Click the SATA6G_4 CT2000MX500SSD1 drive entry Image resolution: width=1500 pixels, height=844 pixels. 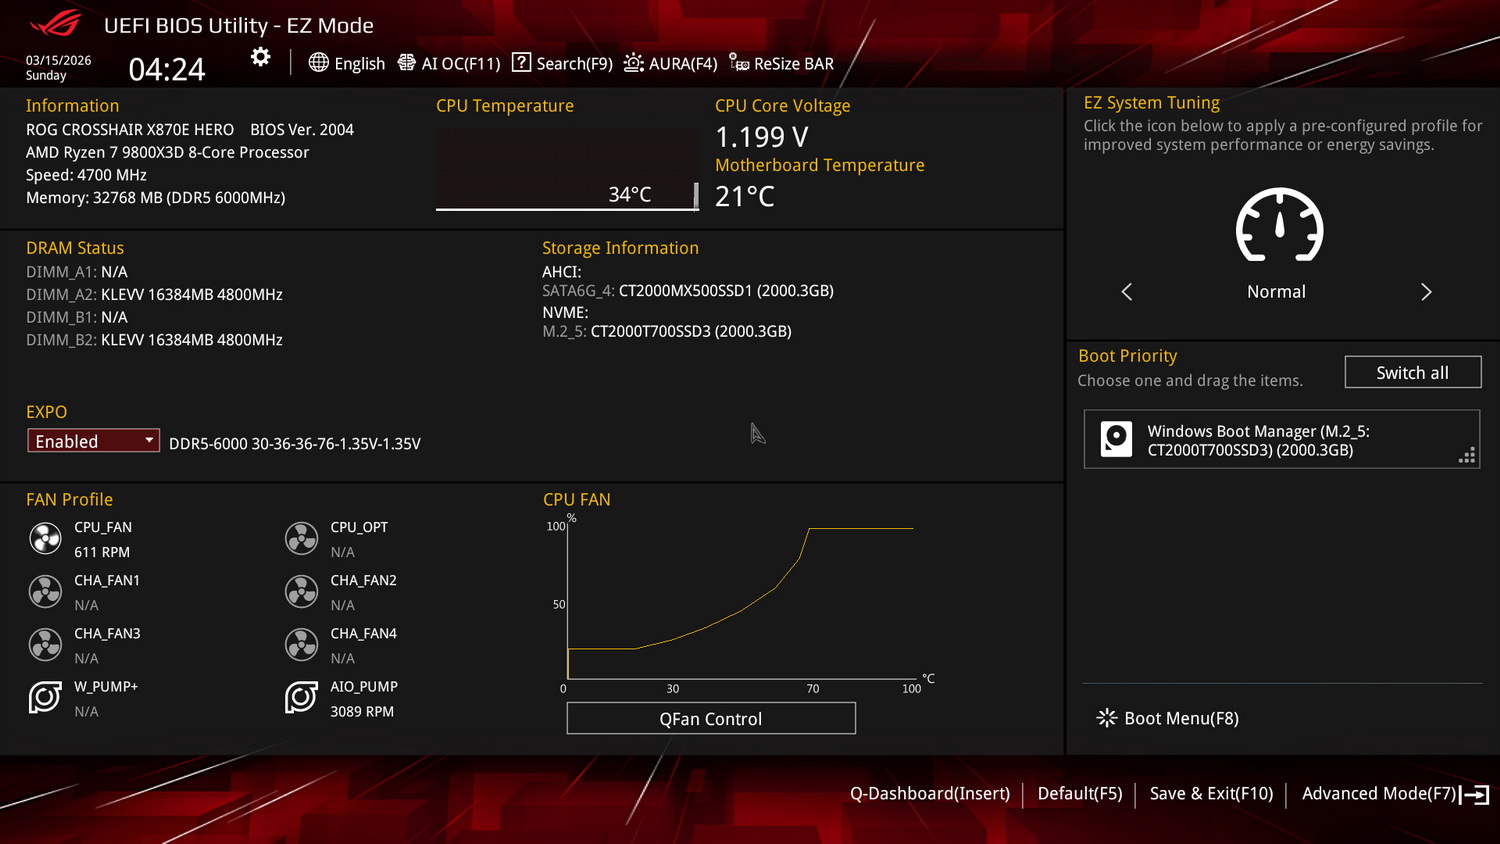pos(688,291)
